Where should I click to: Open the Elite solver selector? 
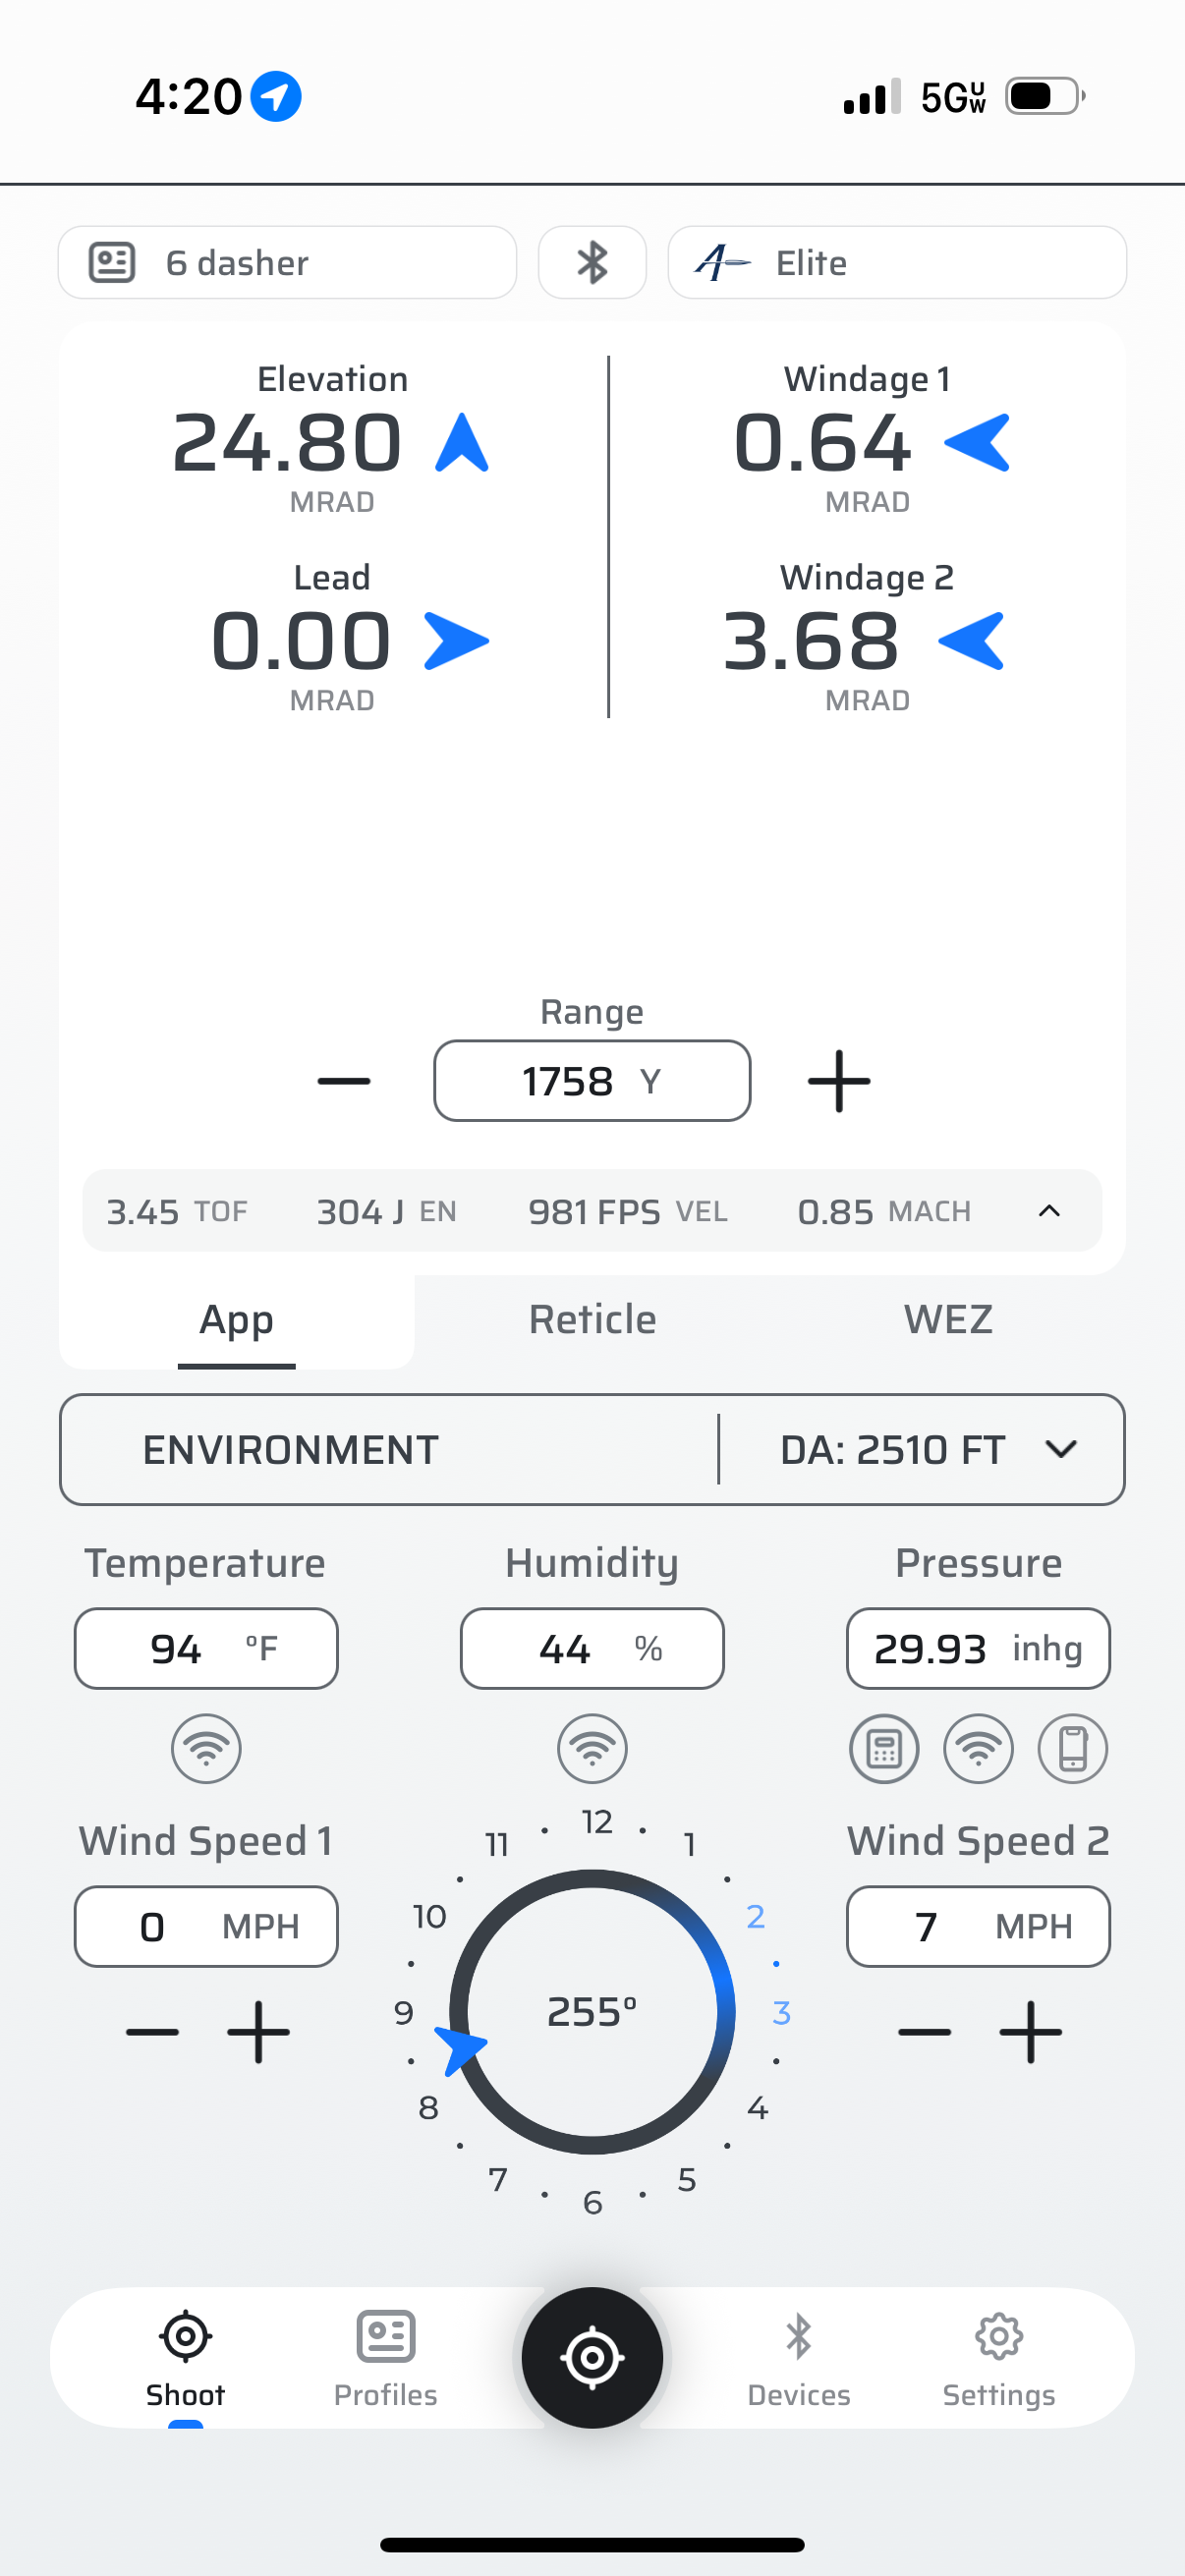[897, 263]
